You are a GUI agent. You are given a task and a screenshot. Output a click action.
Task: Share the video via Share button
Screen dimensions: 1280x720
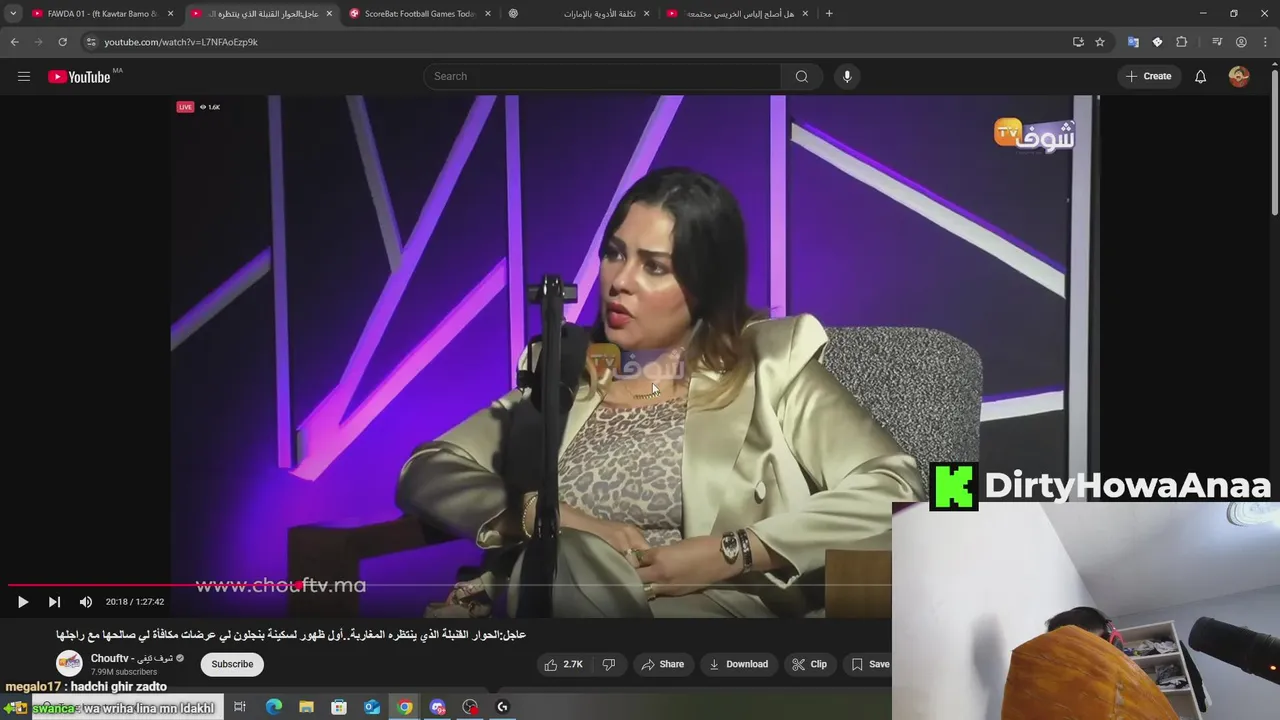point(663,664)
